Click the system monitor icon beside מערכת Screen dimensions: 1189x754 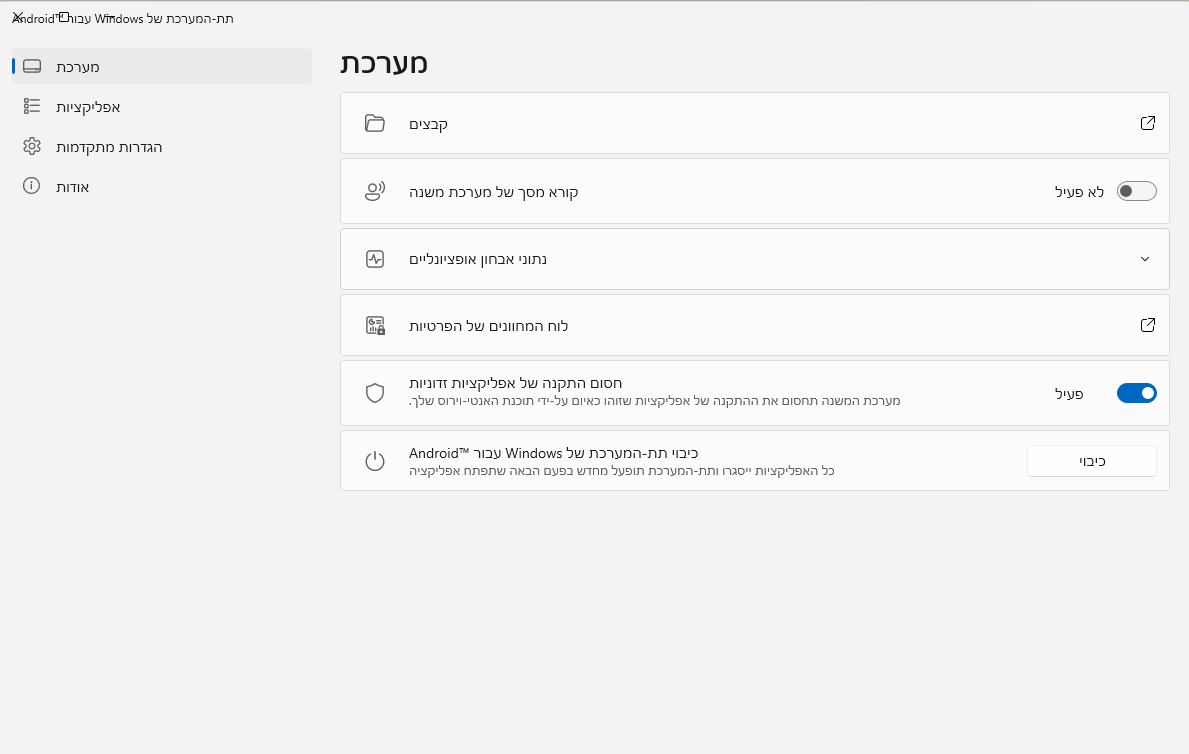pos(32,67)
